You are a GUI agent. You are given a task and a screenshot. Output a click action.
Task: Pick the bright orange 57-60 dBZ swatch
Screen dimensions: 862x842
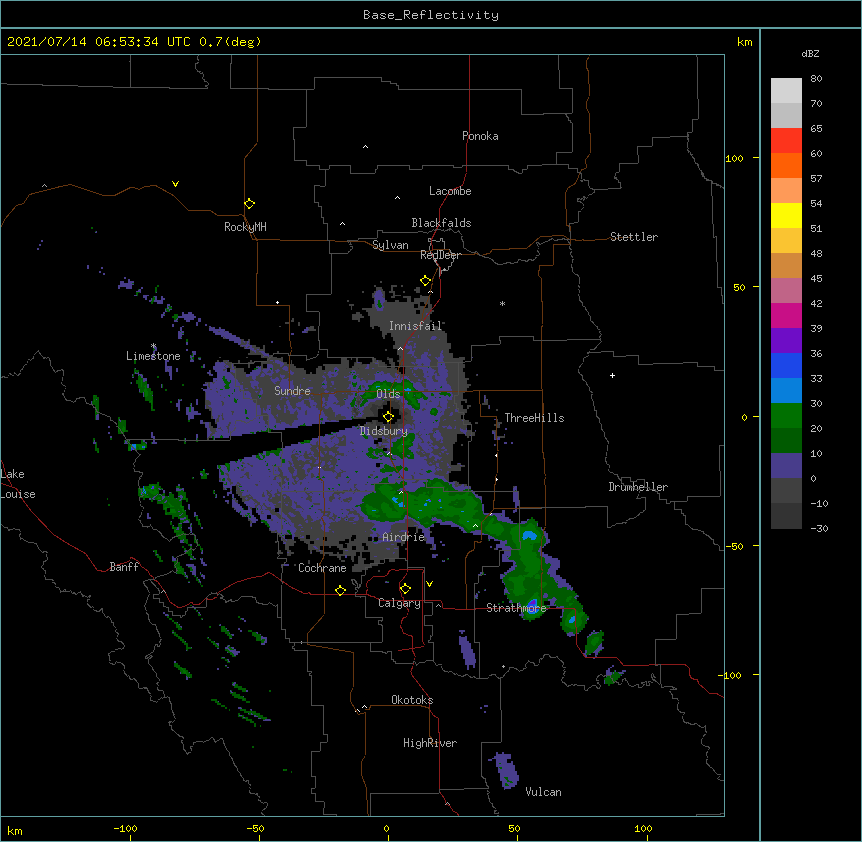click(x=786, y=165)
